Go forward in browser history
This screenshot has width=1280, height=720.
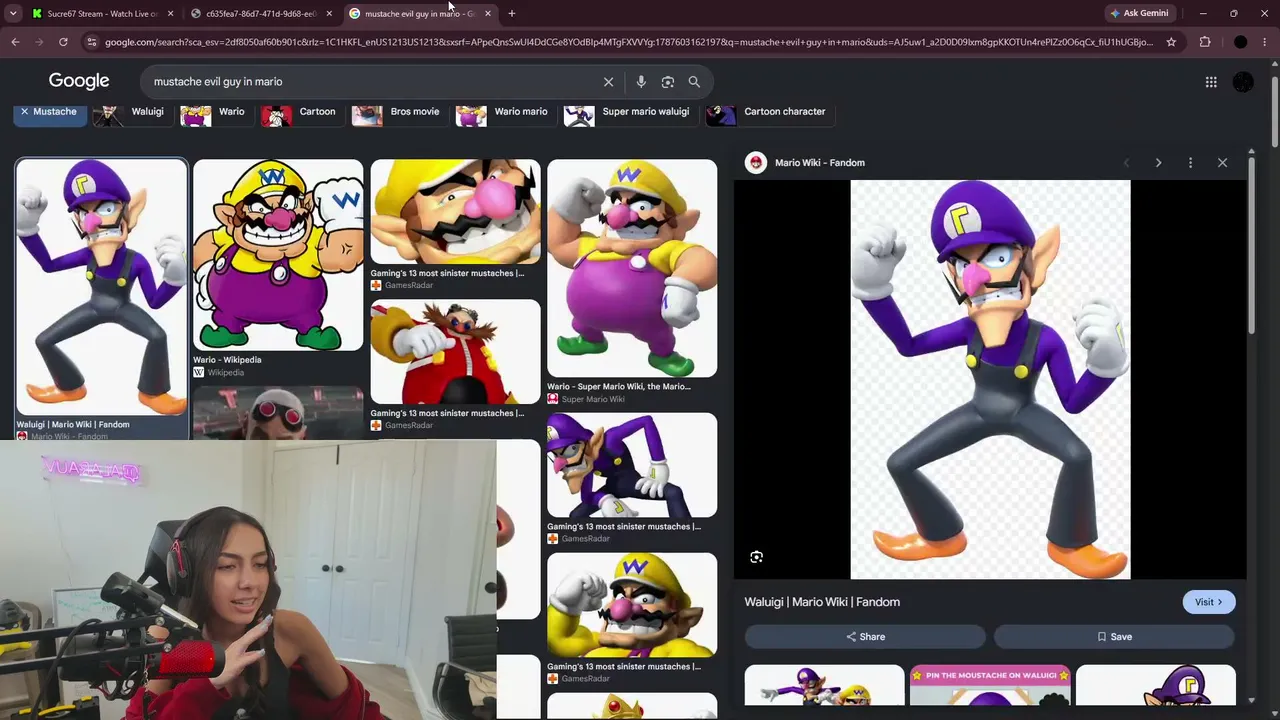tap(39, 42)
